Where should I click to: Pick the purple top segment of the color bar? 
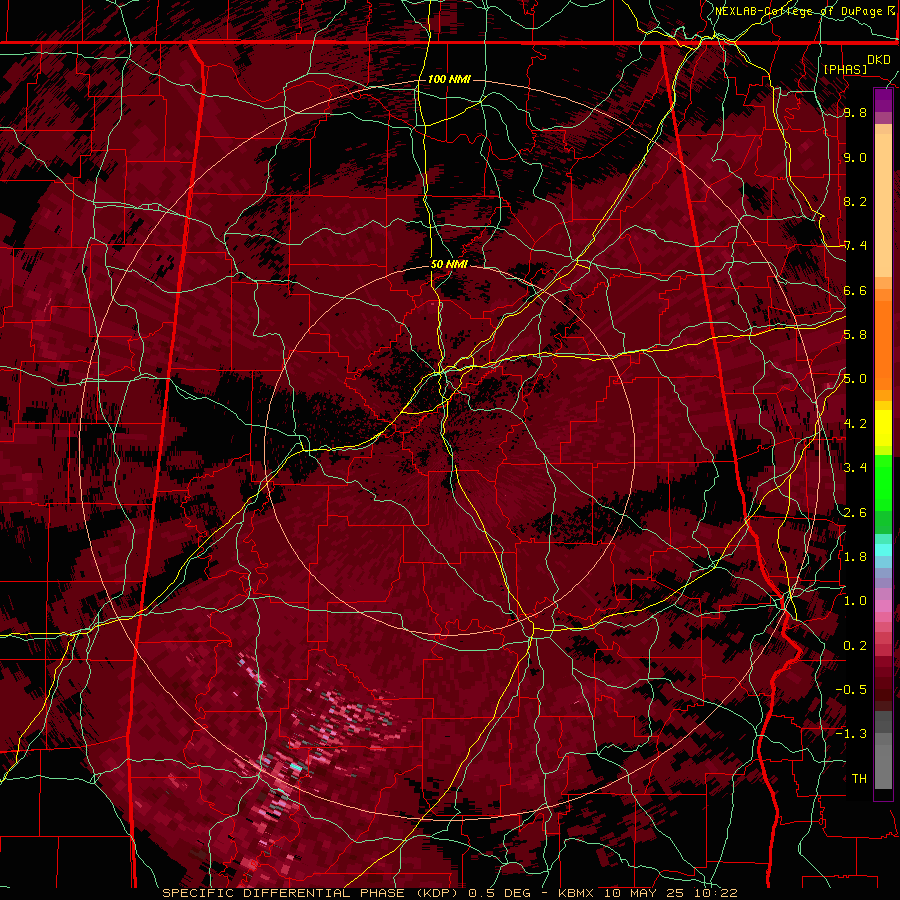click(x=883, y=100)
